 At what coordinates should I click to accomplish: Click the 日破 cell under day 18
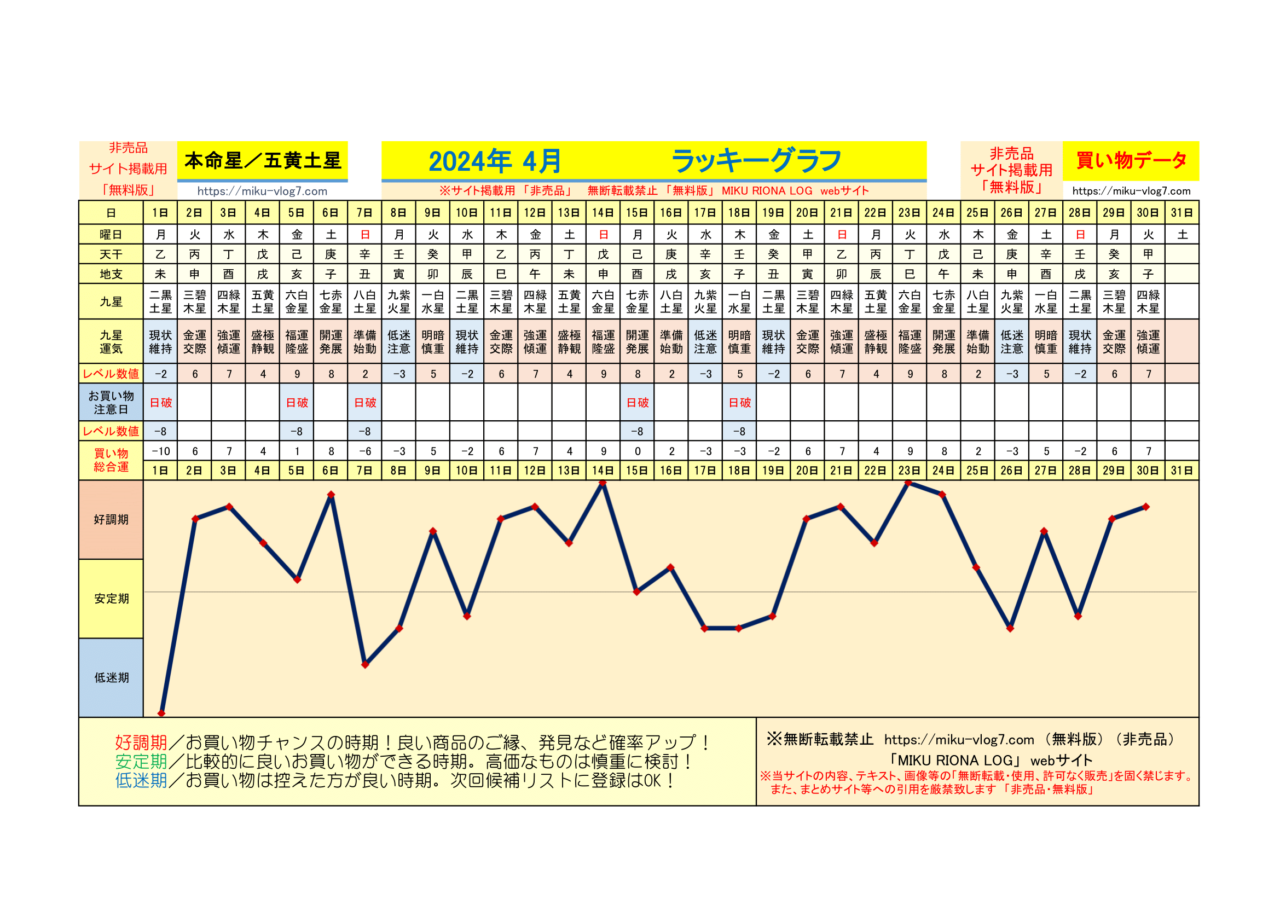[x=738, y=403]
